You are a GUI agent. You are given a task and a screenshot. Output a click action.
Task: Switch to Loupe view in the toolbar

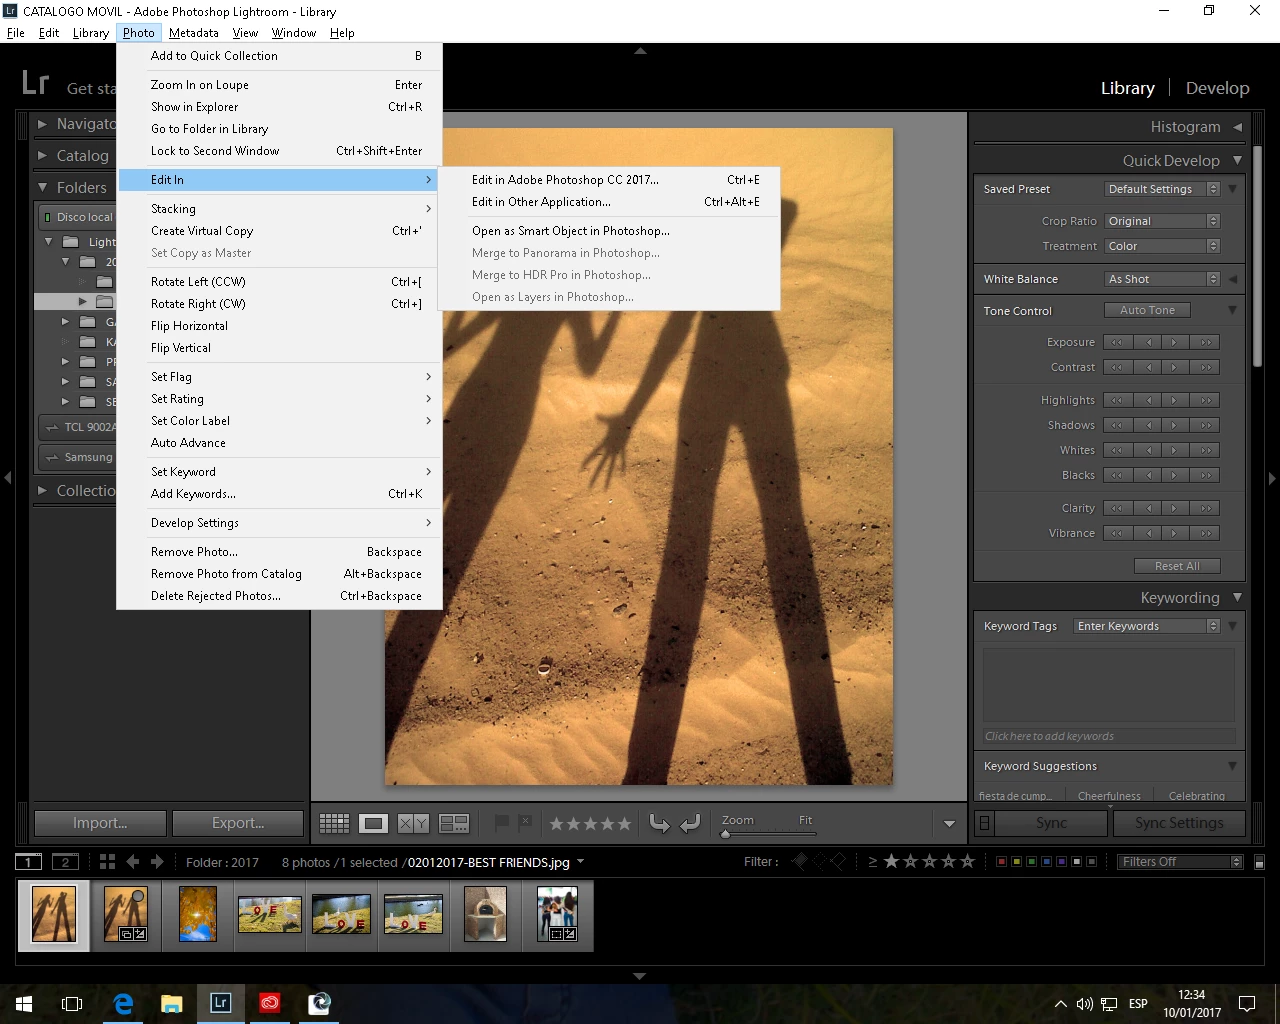click(374, 823)
